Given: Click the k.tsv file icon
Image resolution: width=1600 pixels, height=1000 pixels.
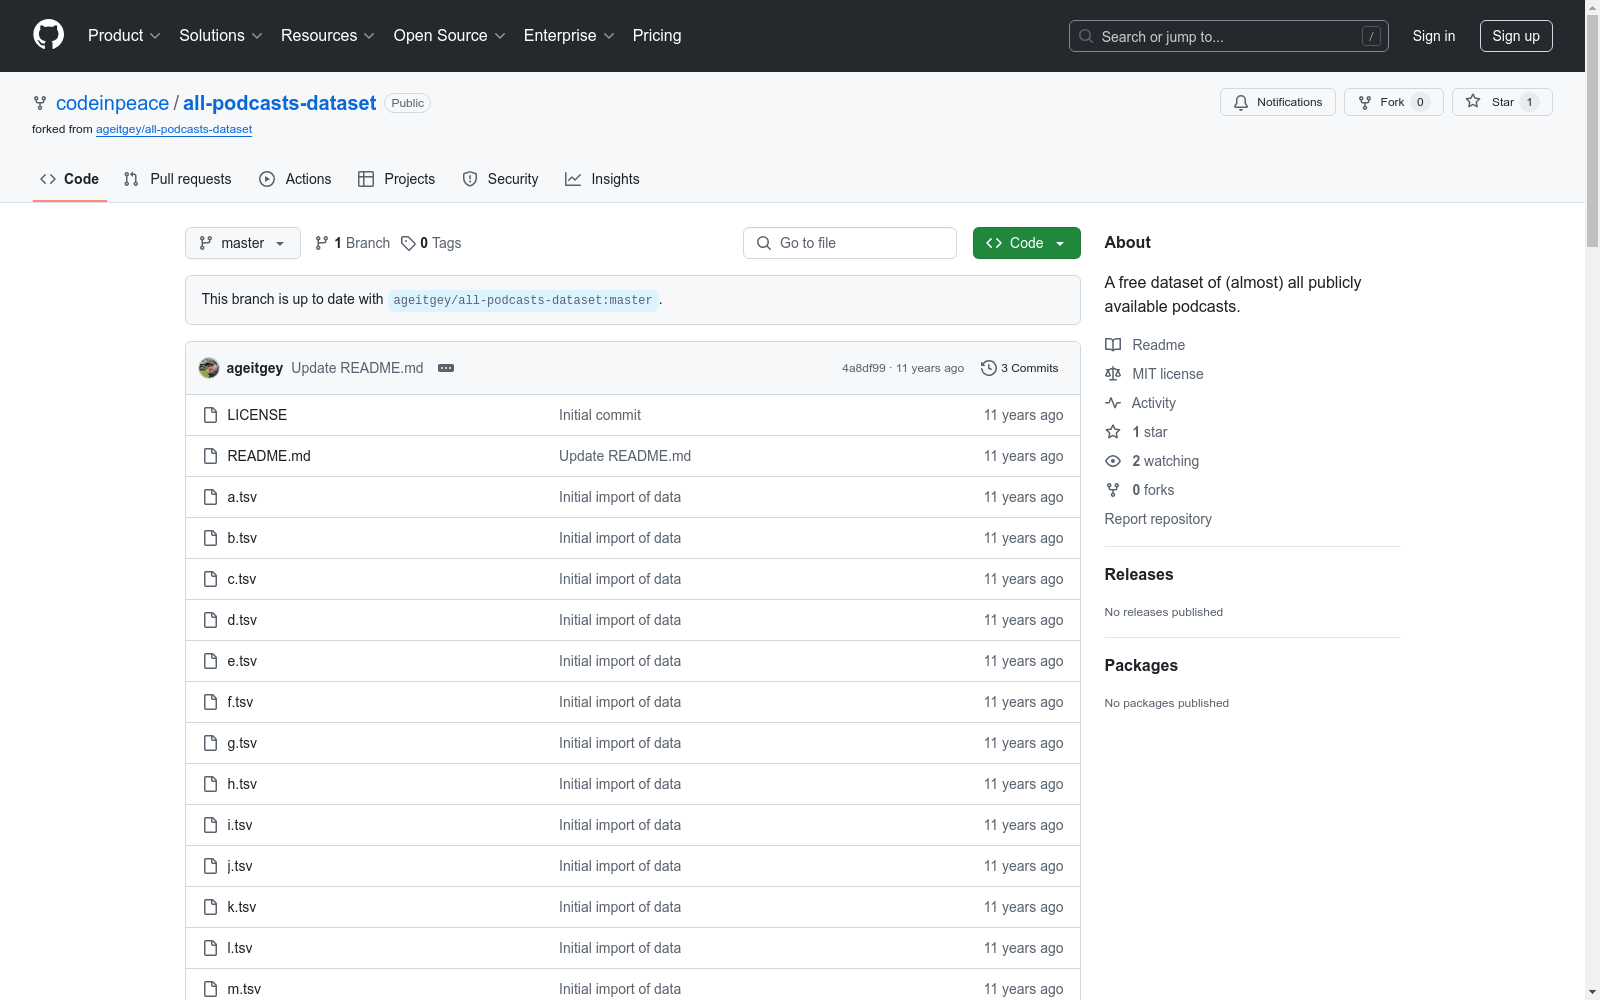Looking at the screenshot, I should pyautogui.click(x=210, y=907).
